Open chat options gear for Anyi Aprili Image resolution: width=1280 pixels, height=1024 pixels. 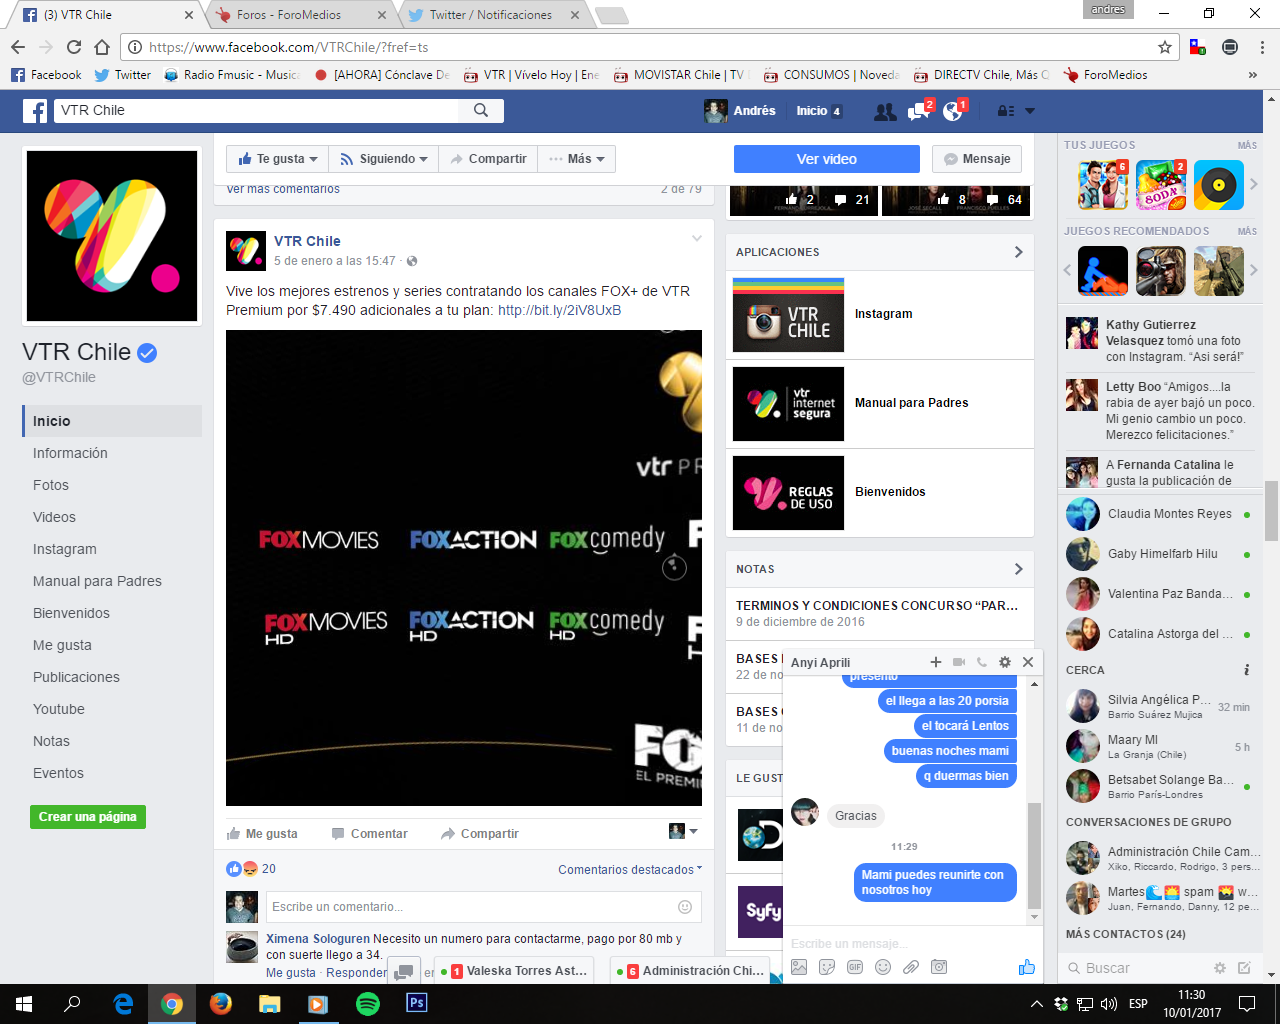pyautogui.click(x=1004, y=662)
